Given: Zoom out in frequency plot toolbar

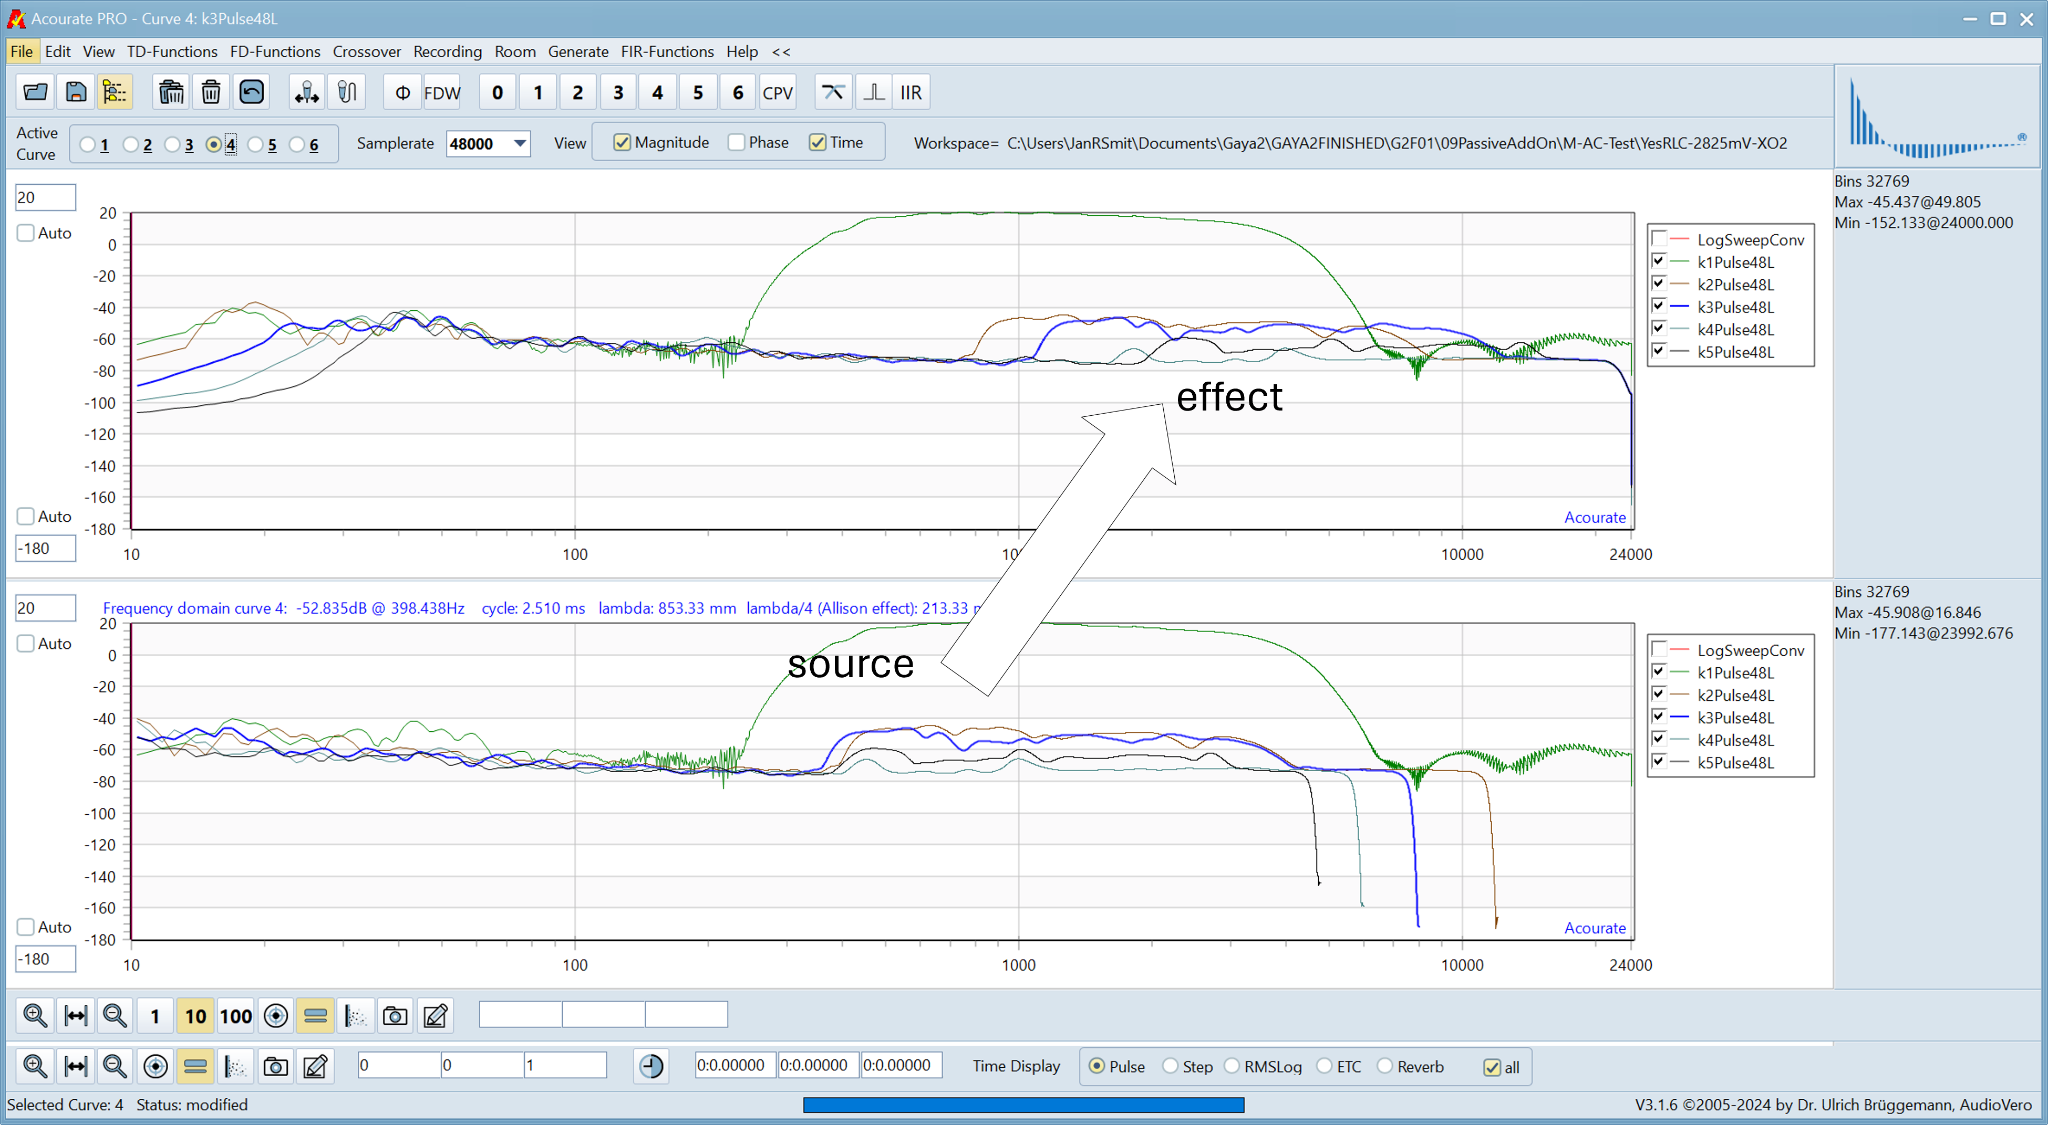Looking at the screenshot, I should pos(115,1016).
